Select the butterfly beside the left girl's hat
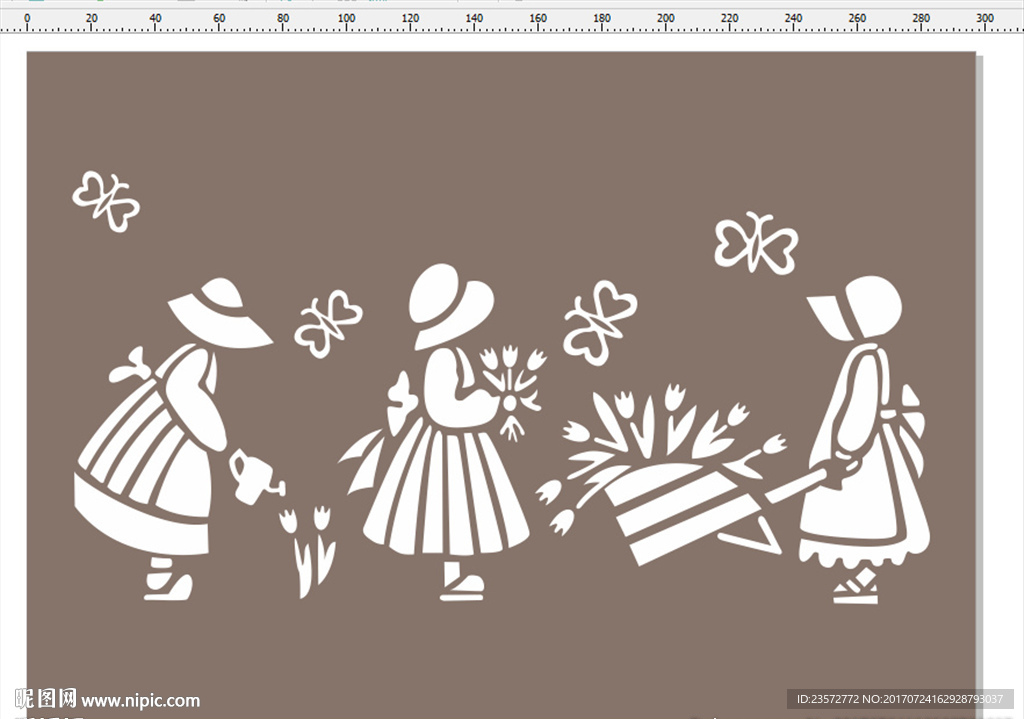 click(x=326, y=323)
